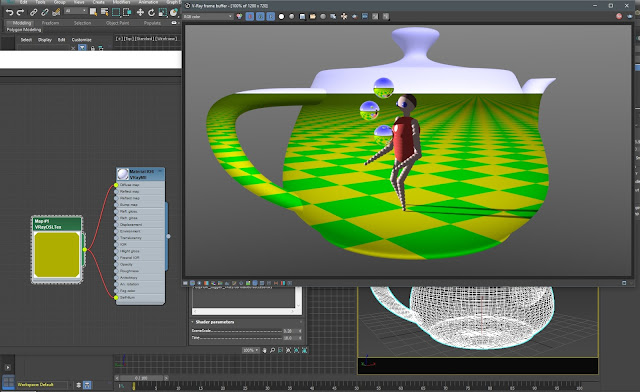Screen dimensions: 640x392
Task: Open the Select menu in Scene Explorer
Action: pos(26,40)
